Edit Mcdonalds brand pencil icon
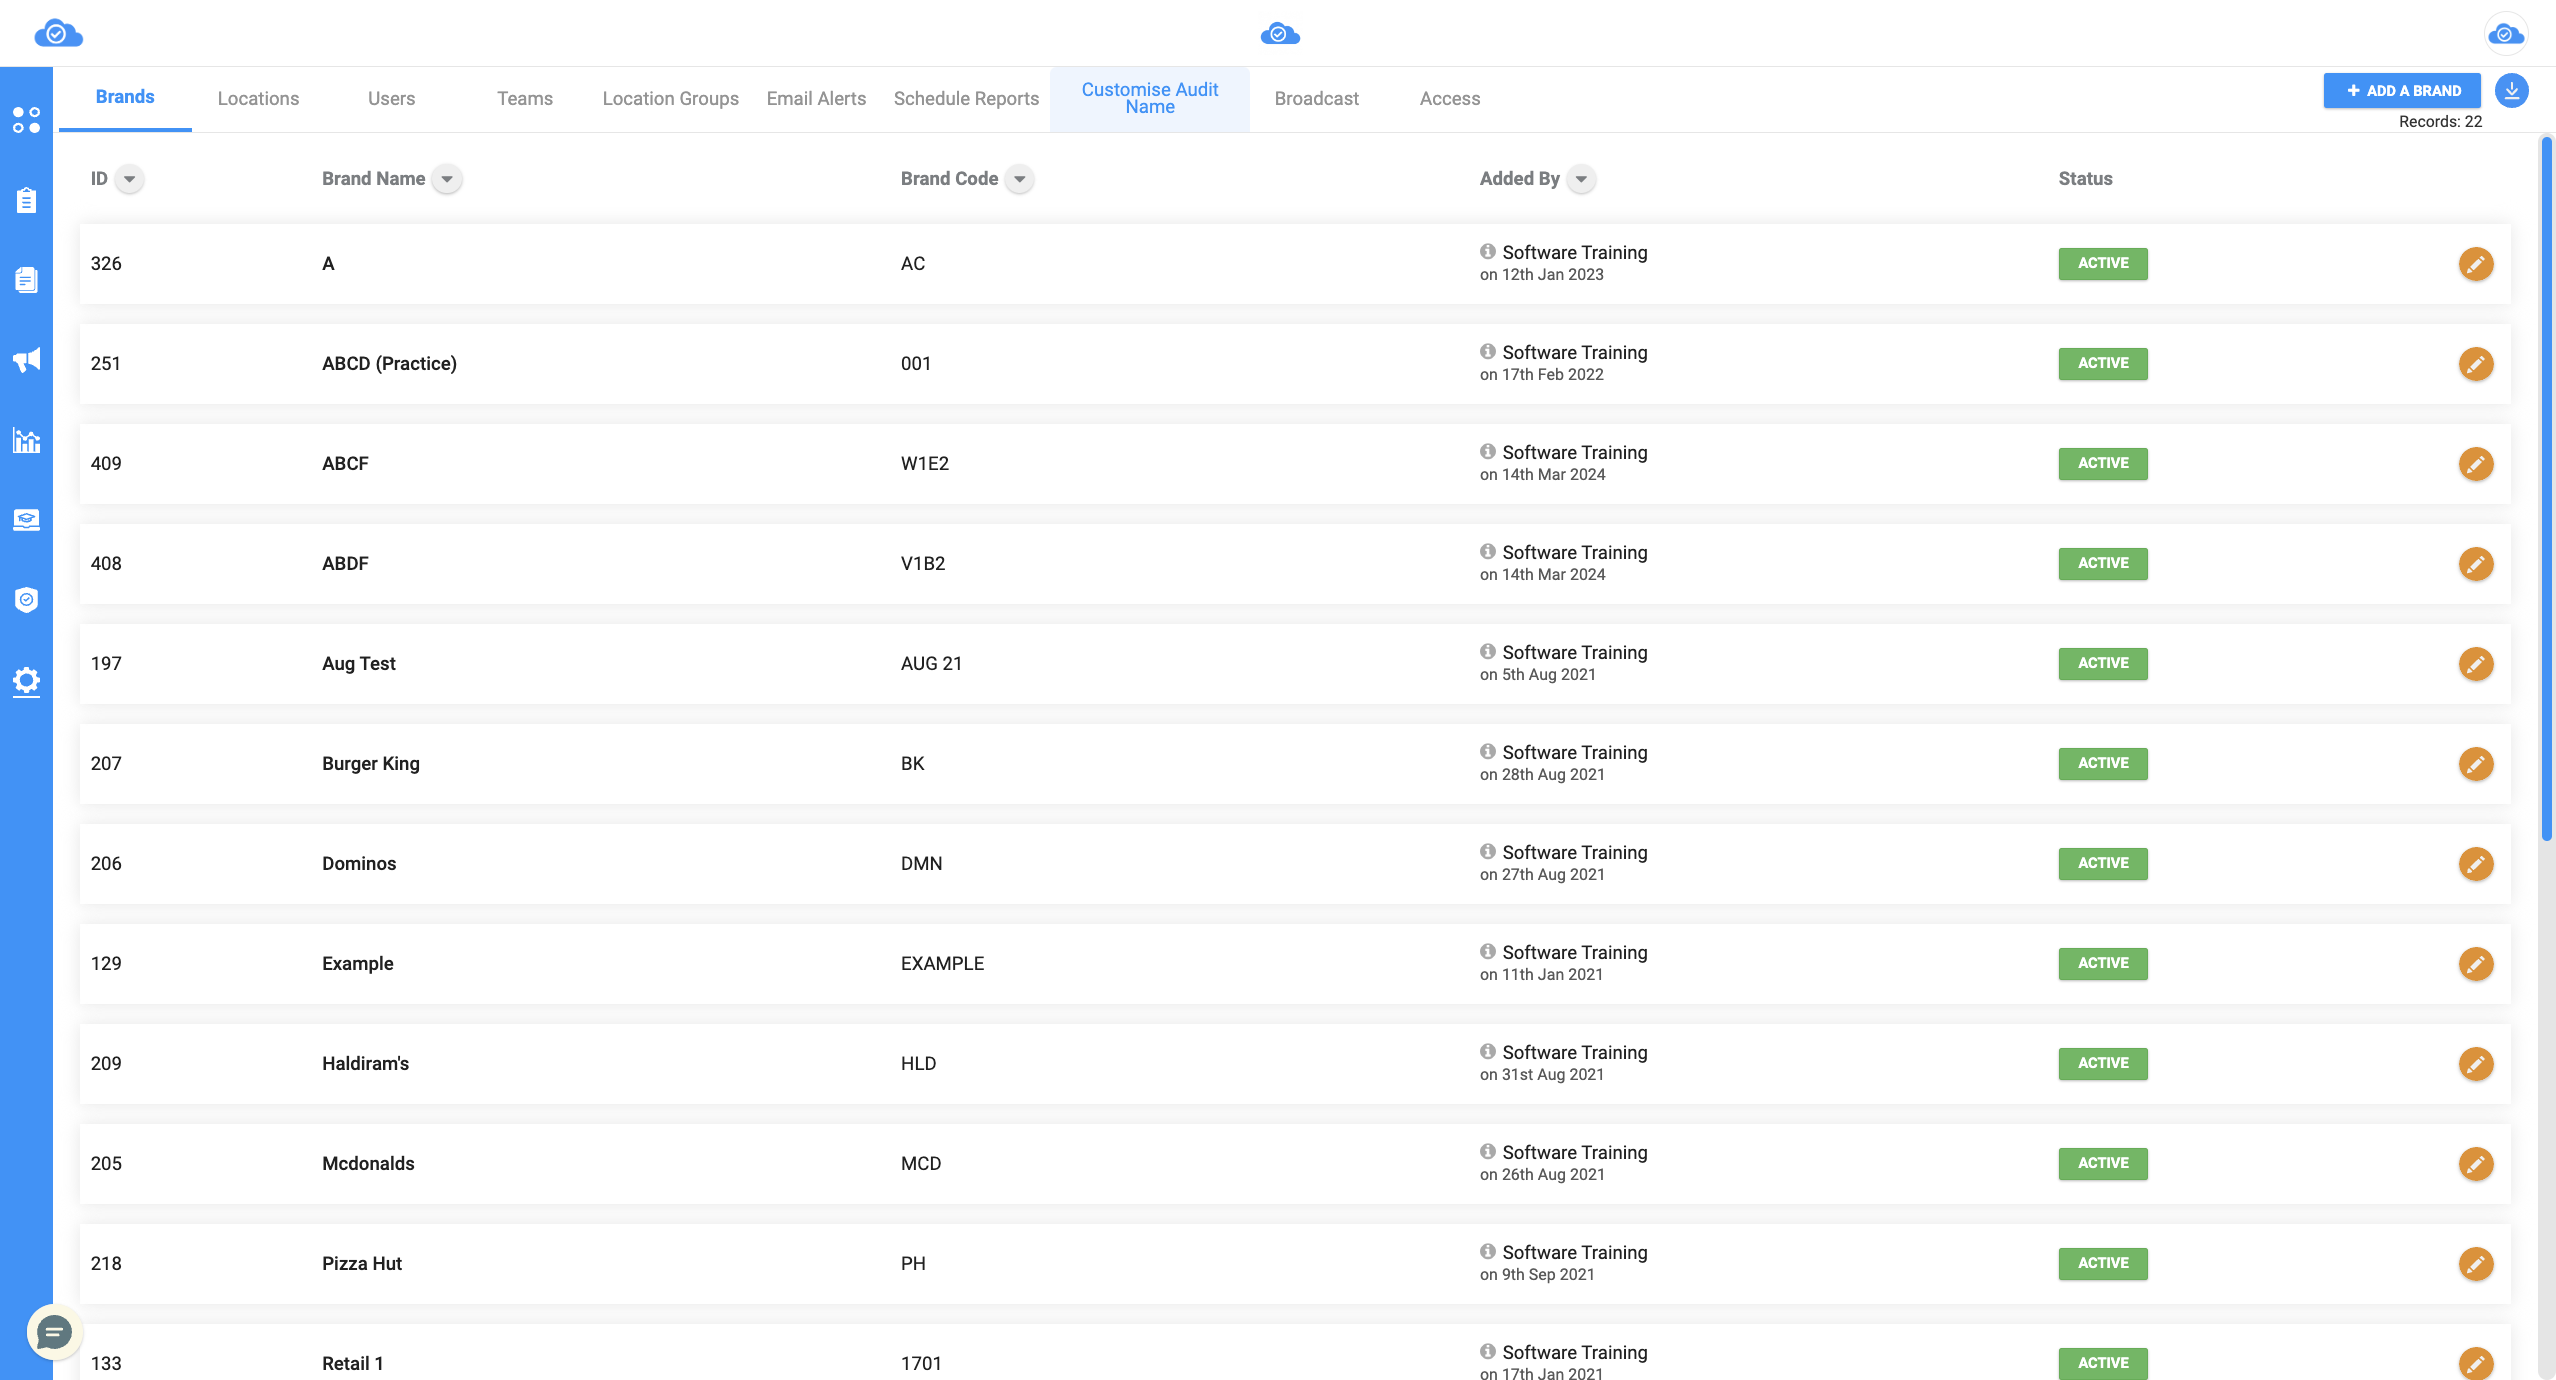This screenshot has height=1380, width=2556. click(2476, 1164)
